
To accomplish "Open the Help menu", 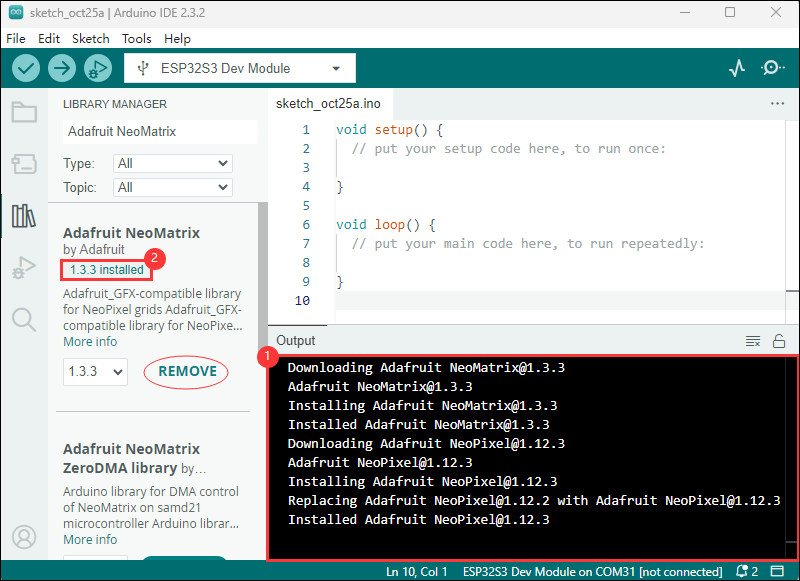I will tap(177, 39).
